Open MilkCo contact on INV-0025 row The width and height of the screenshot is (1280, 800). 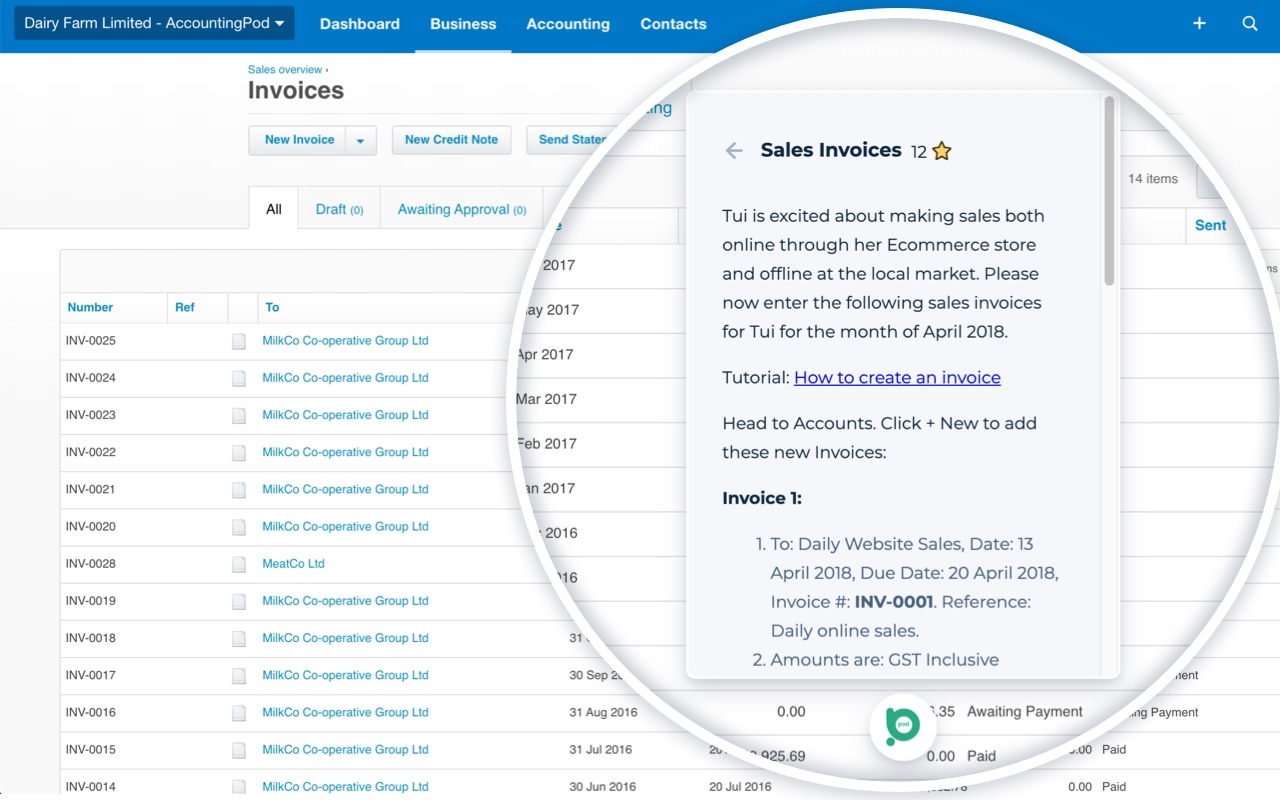pos(345,340)
